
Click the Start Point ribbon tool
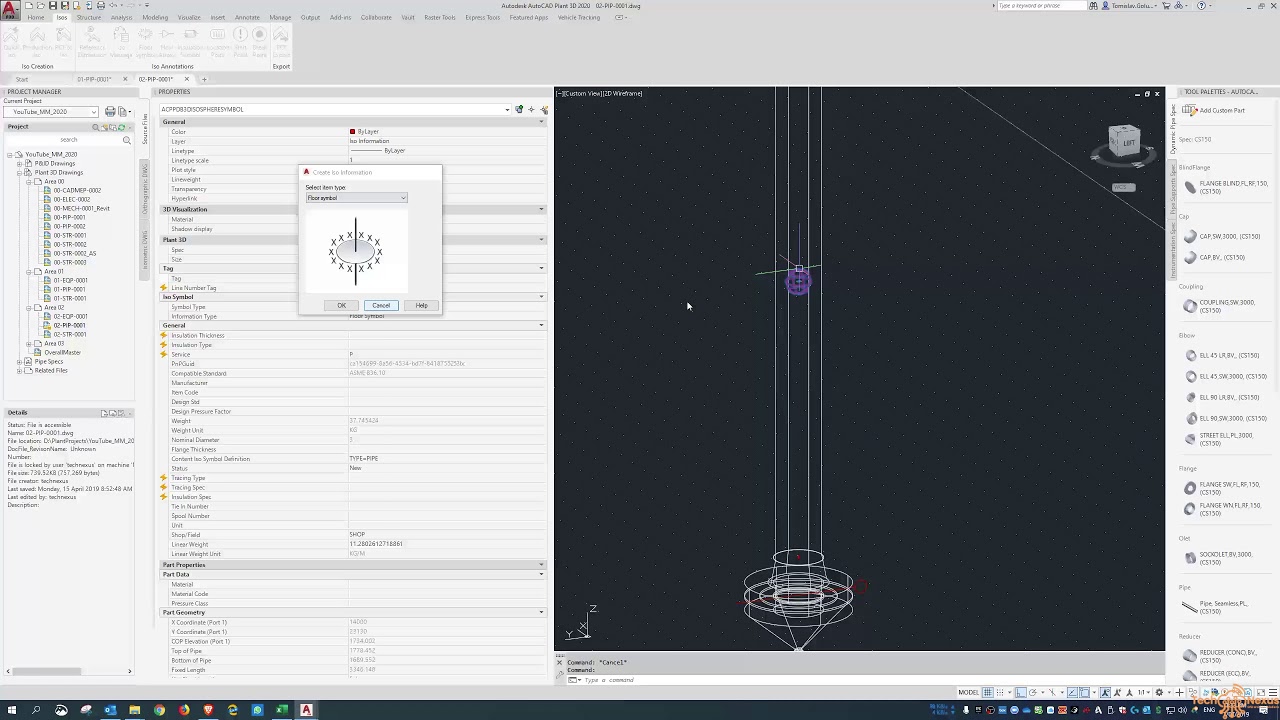click(x=239, y=42)
